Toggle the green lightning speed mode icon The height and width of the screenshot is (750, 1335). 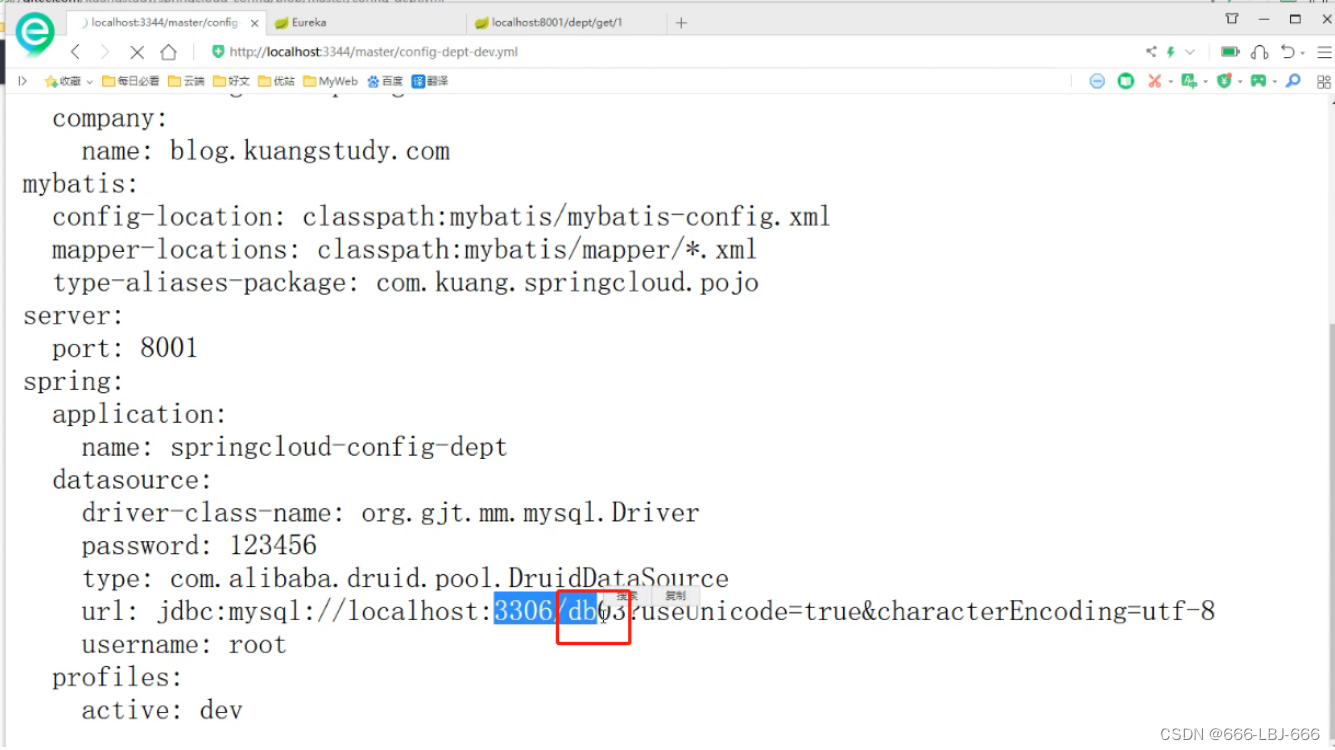1170,52
